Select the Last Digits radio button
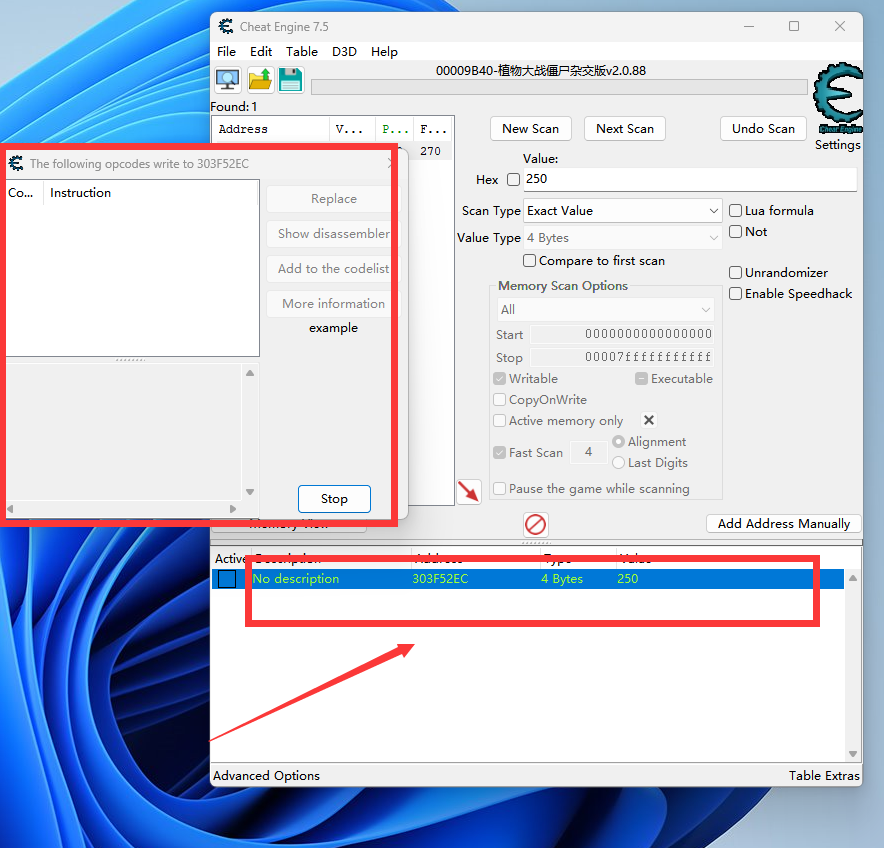Viewport: 884px width, 848px height. [618, 463]
